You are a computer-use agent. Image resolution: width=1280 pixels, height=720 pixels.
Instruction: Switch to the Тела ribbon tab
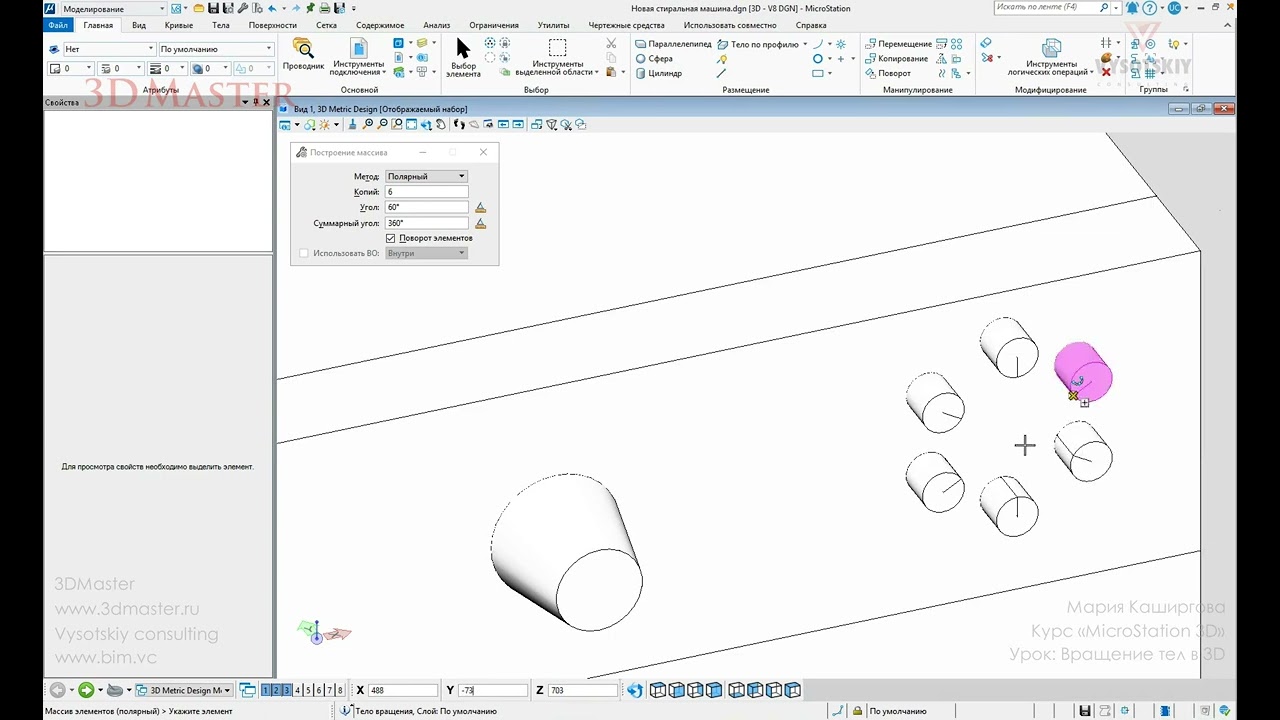pyautogui.click(x=221, y=25)
